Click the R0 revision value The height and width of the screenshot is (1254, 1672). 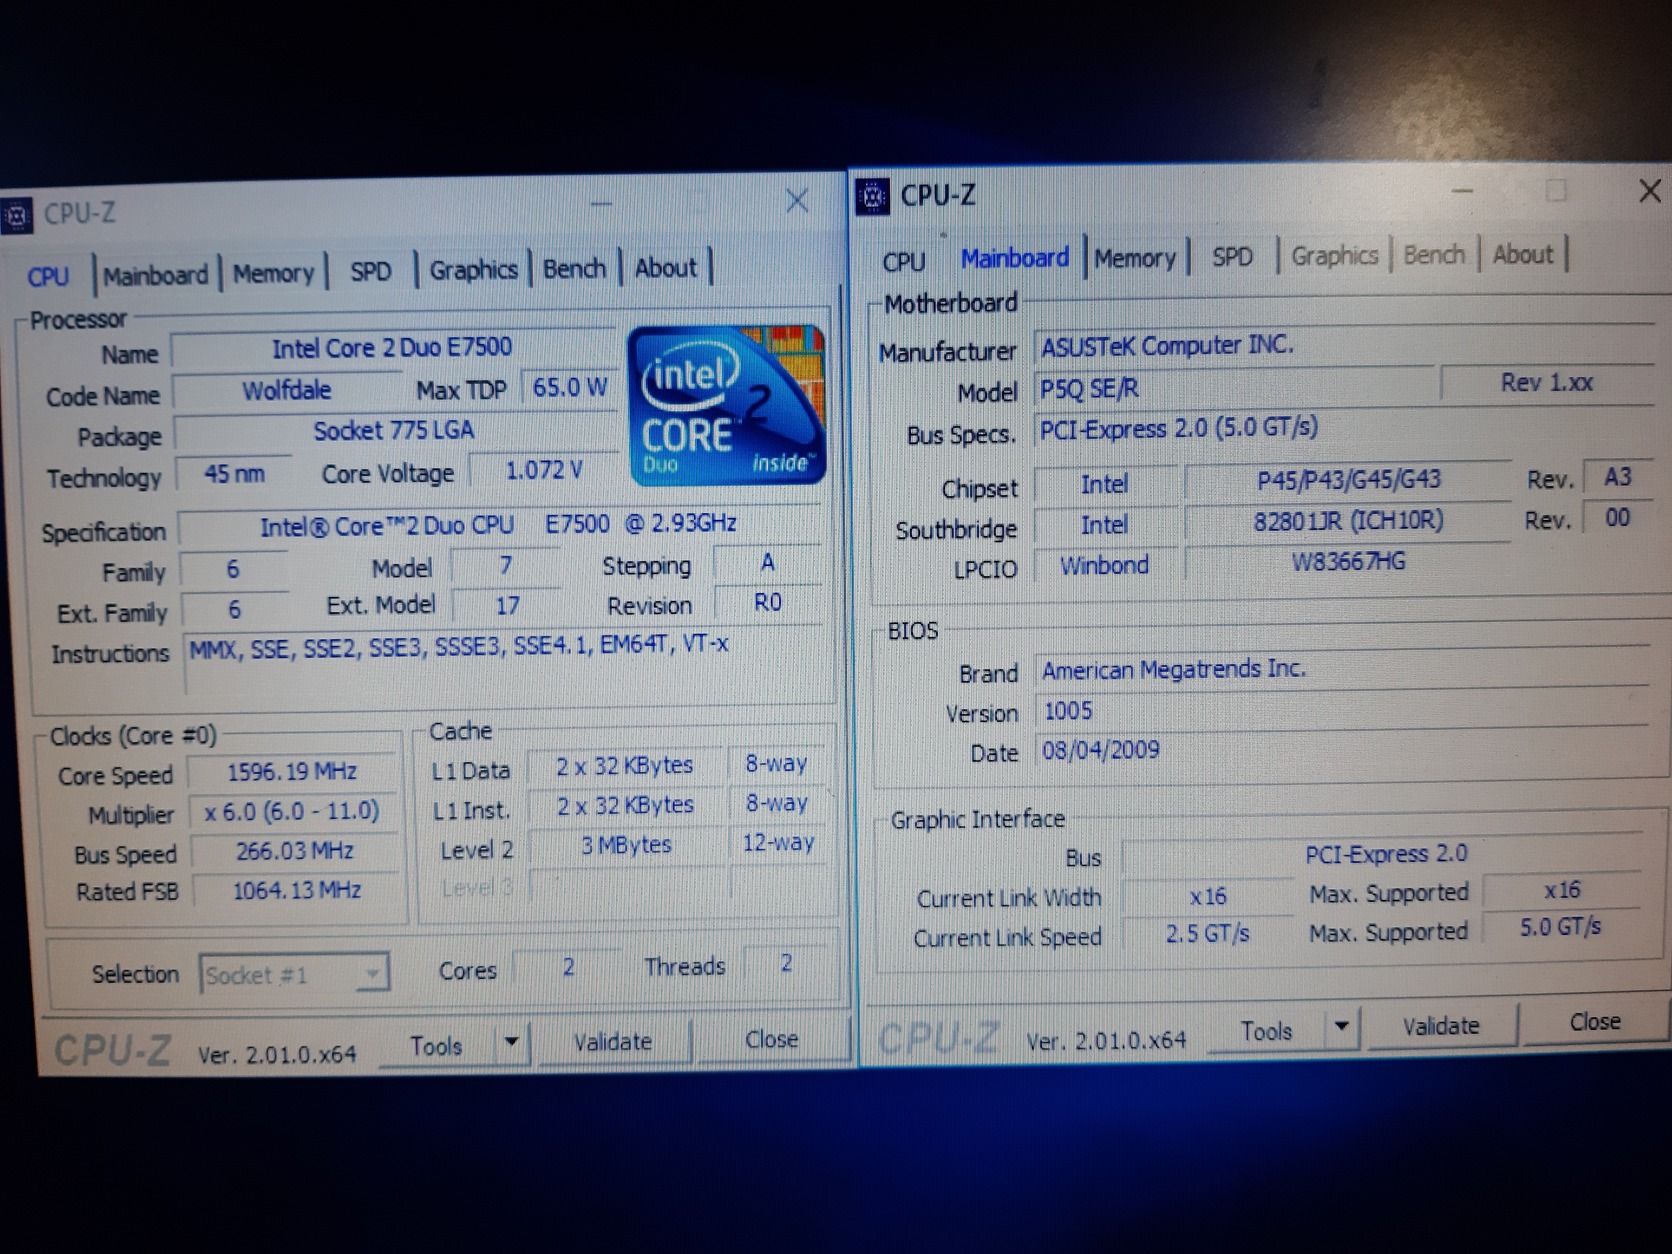pyautogui.click(x=767, y=602)
